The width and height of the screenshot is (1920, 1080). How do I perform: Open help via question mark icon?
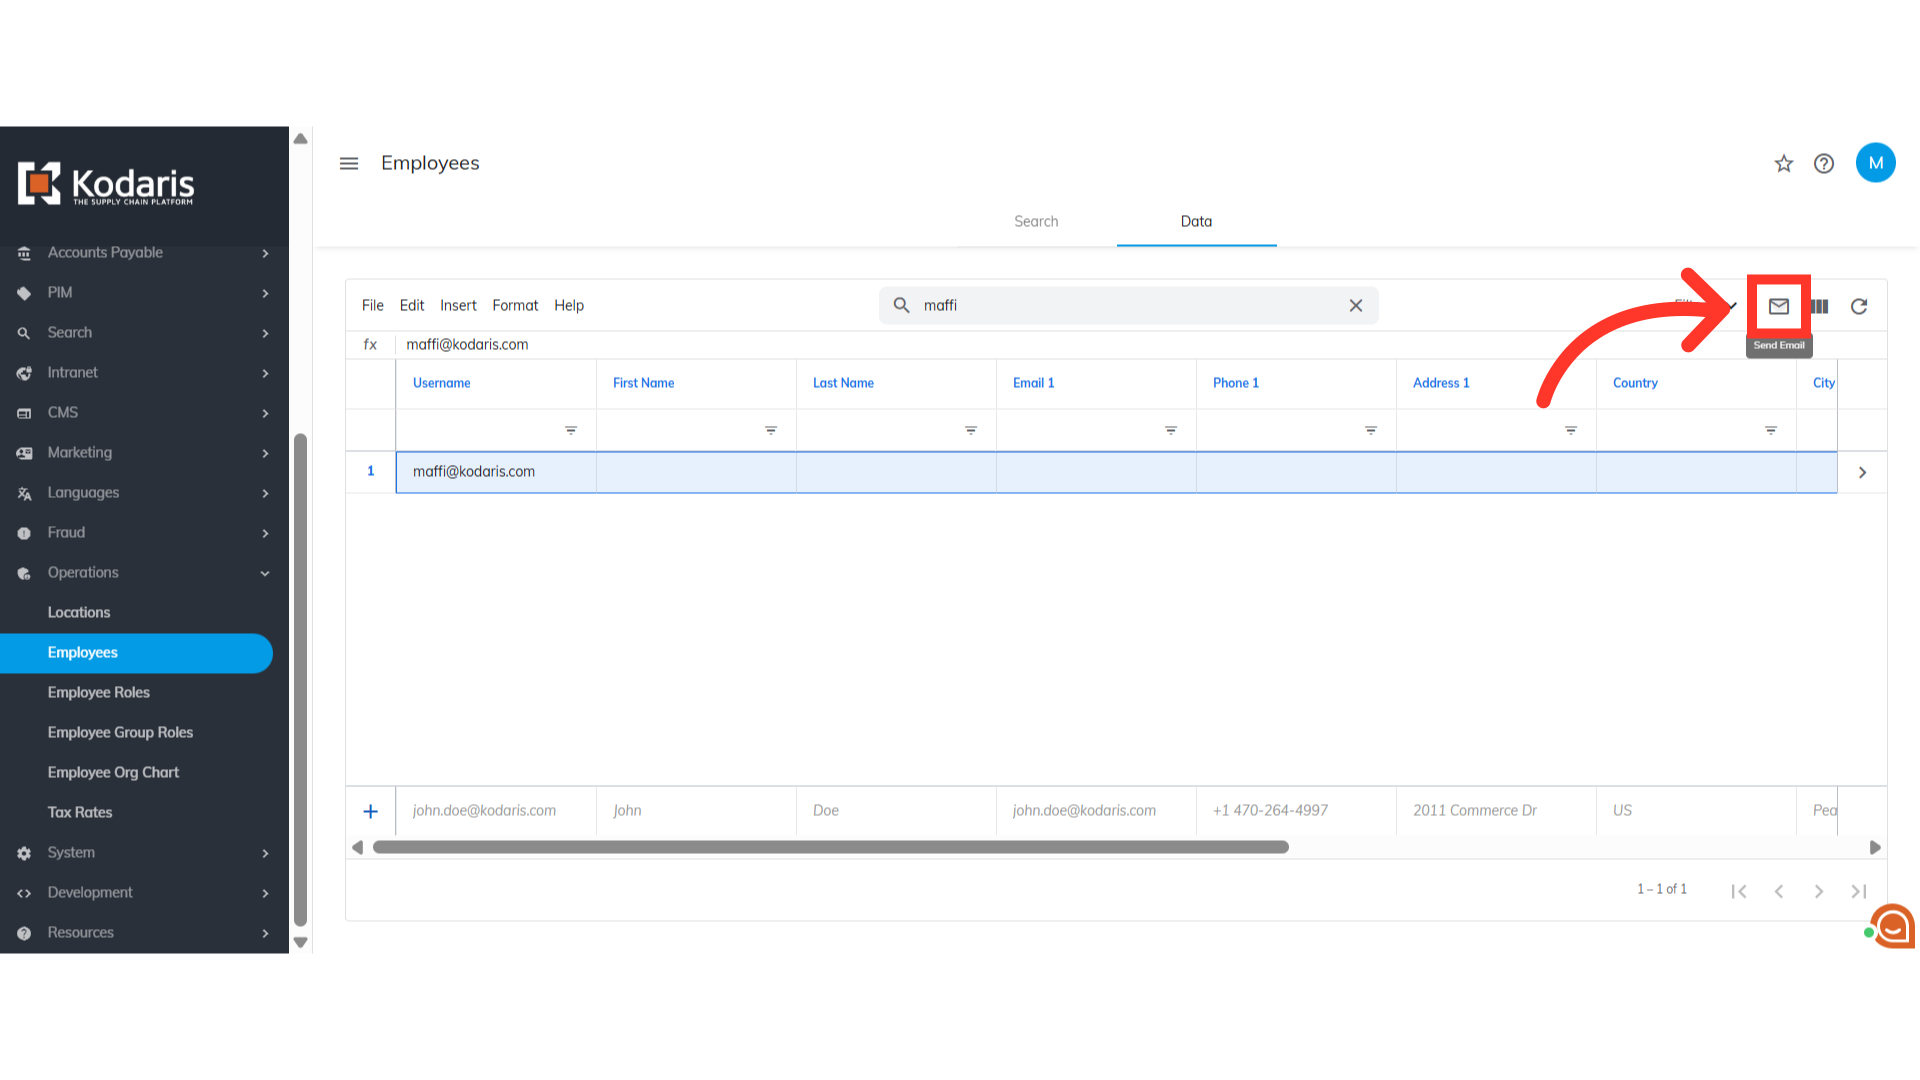coord(1824,163)
